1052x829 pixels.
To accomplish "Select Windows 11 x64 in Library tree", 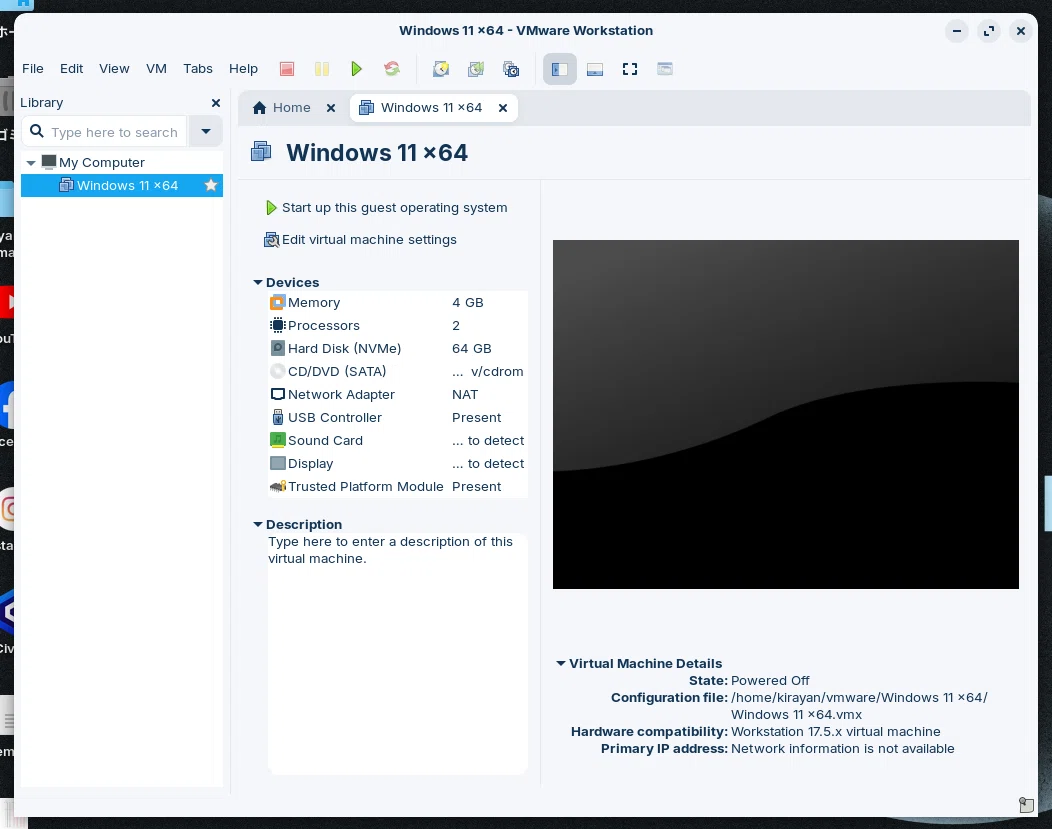I will pos(121,186).
